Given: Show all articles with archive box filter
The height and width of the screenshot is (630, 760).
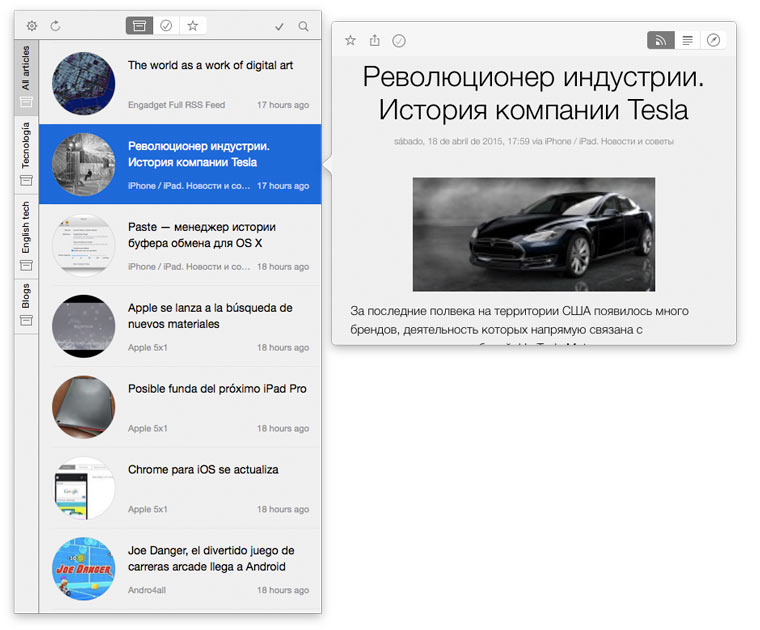Looking at the screenshot, I should pos(140,26).
